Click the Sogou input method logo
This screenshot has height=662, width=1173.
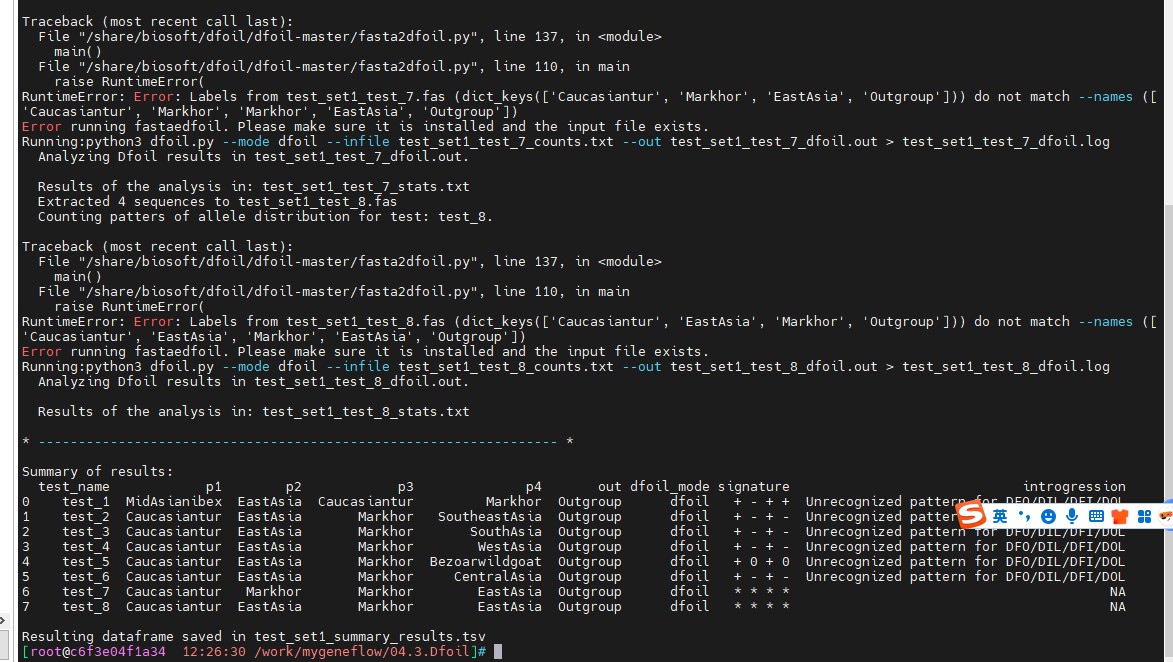pos(971,516)
